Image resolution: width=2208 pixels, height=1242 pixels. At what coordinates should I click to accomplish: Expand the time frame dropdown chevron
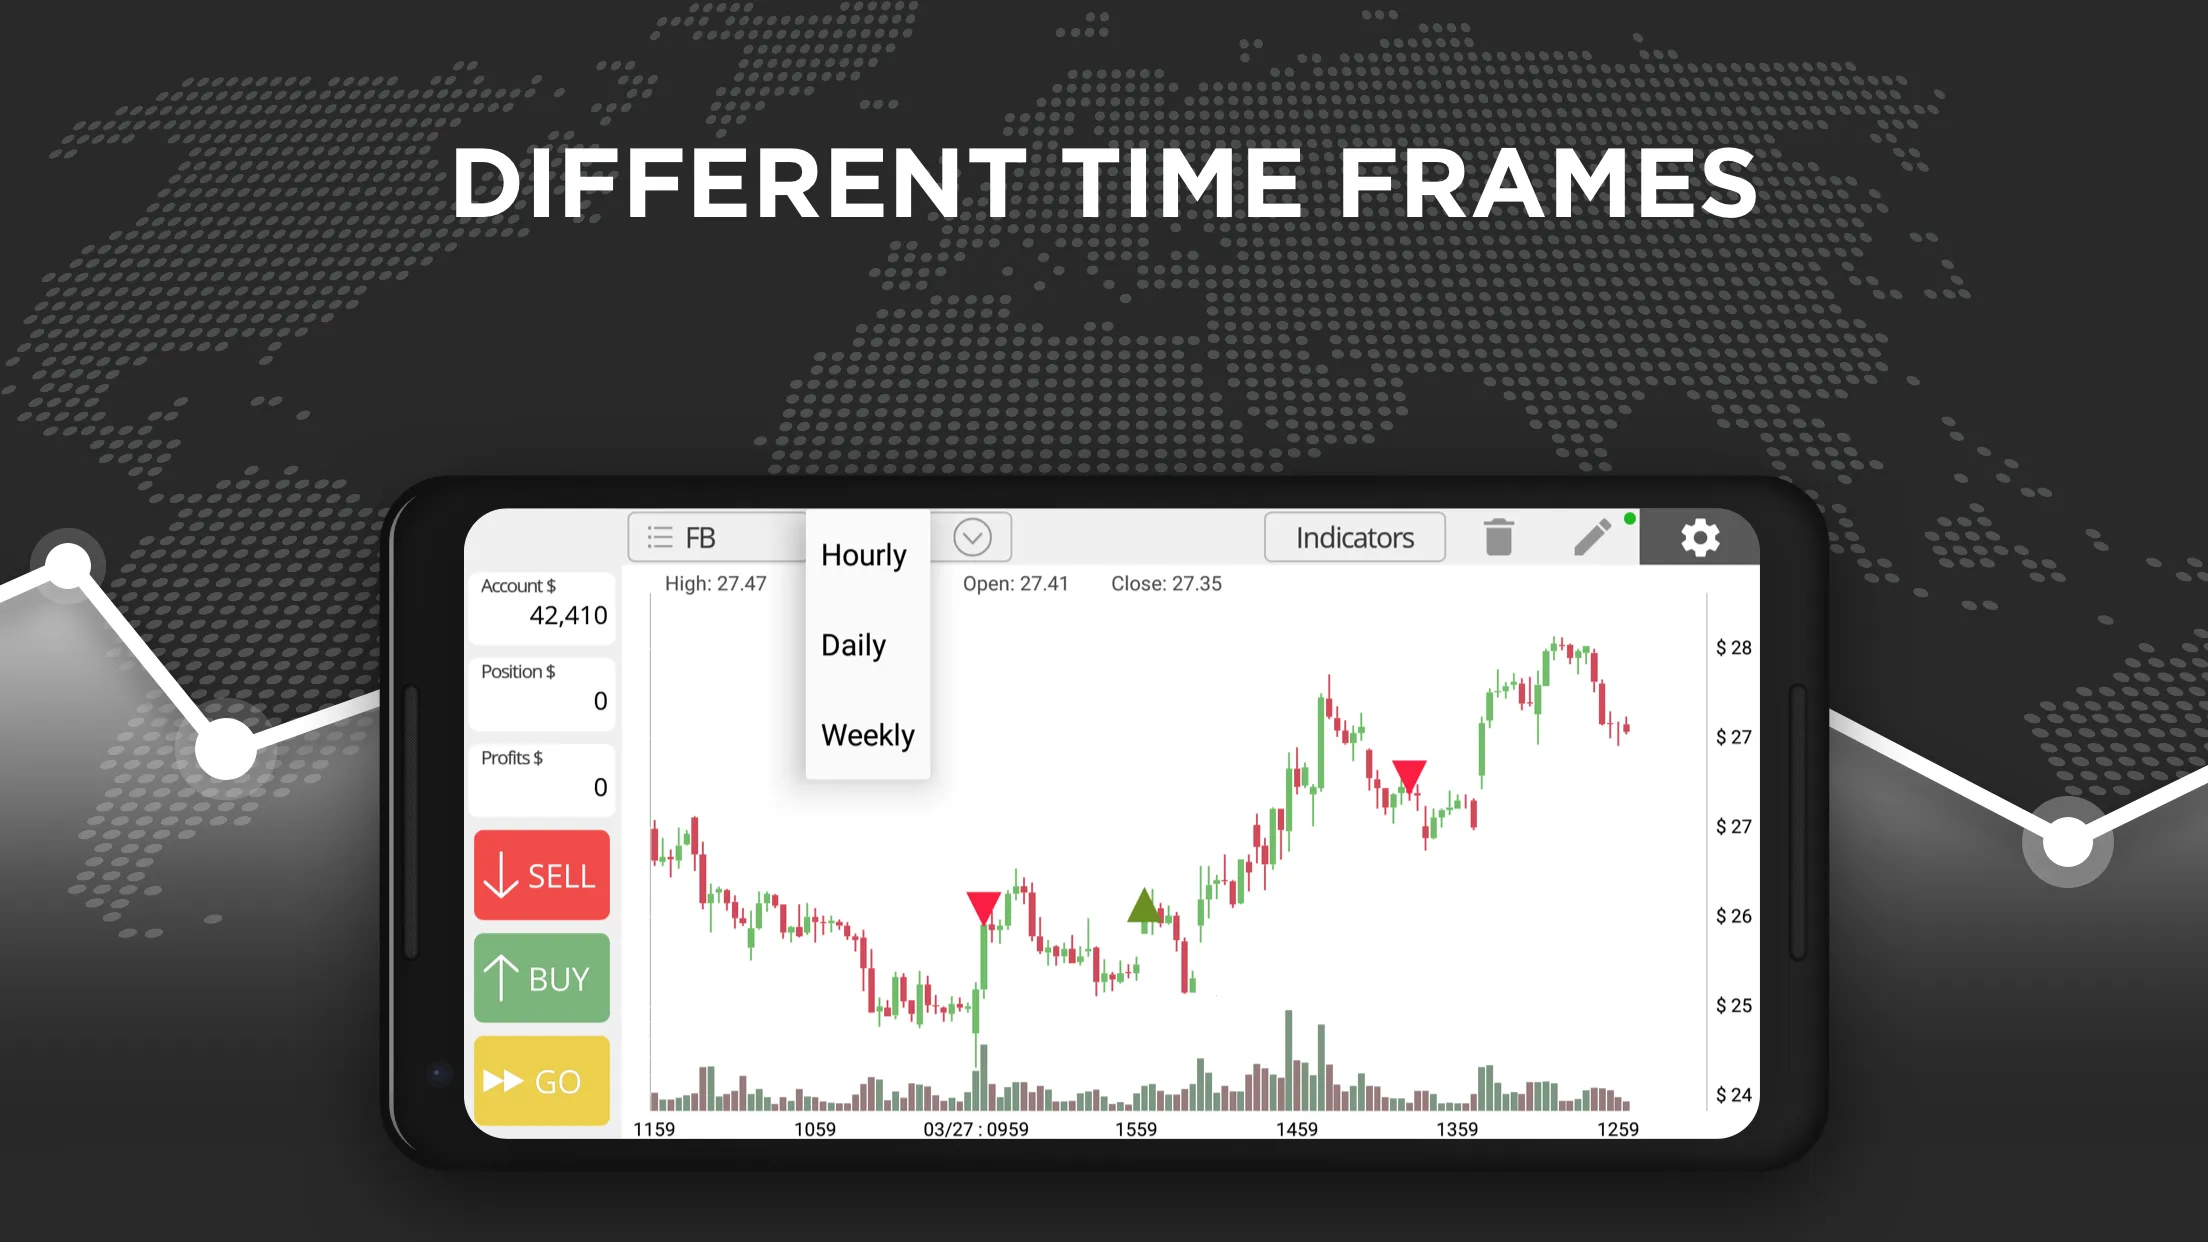(x=971, y=535)
